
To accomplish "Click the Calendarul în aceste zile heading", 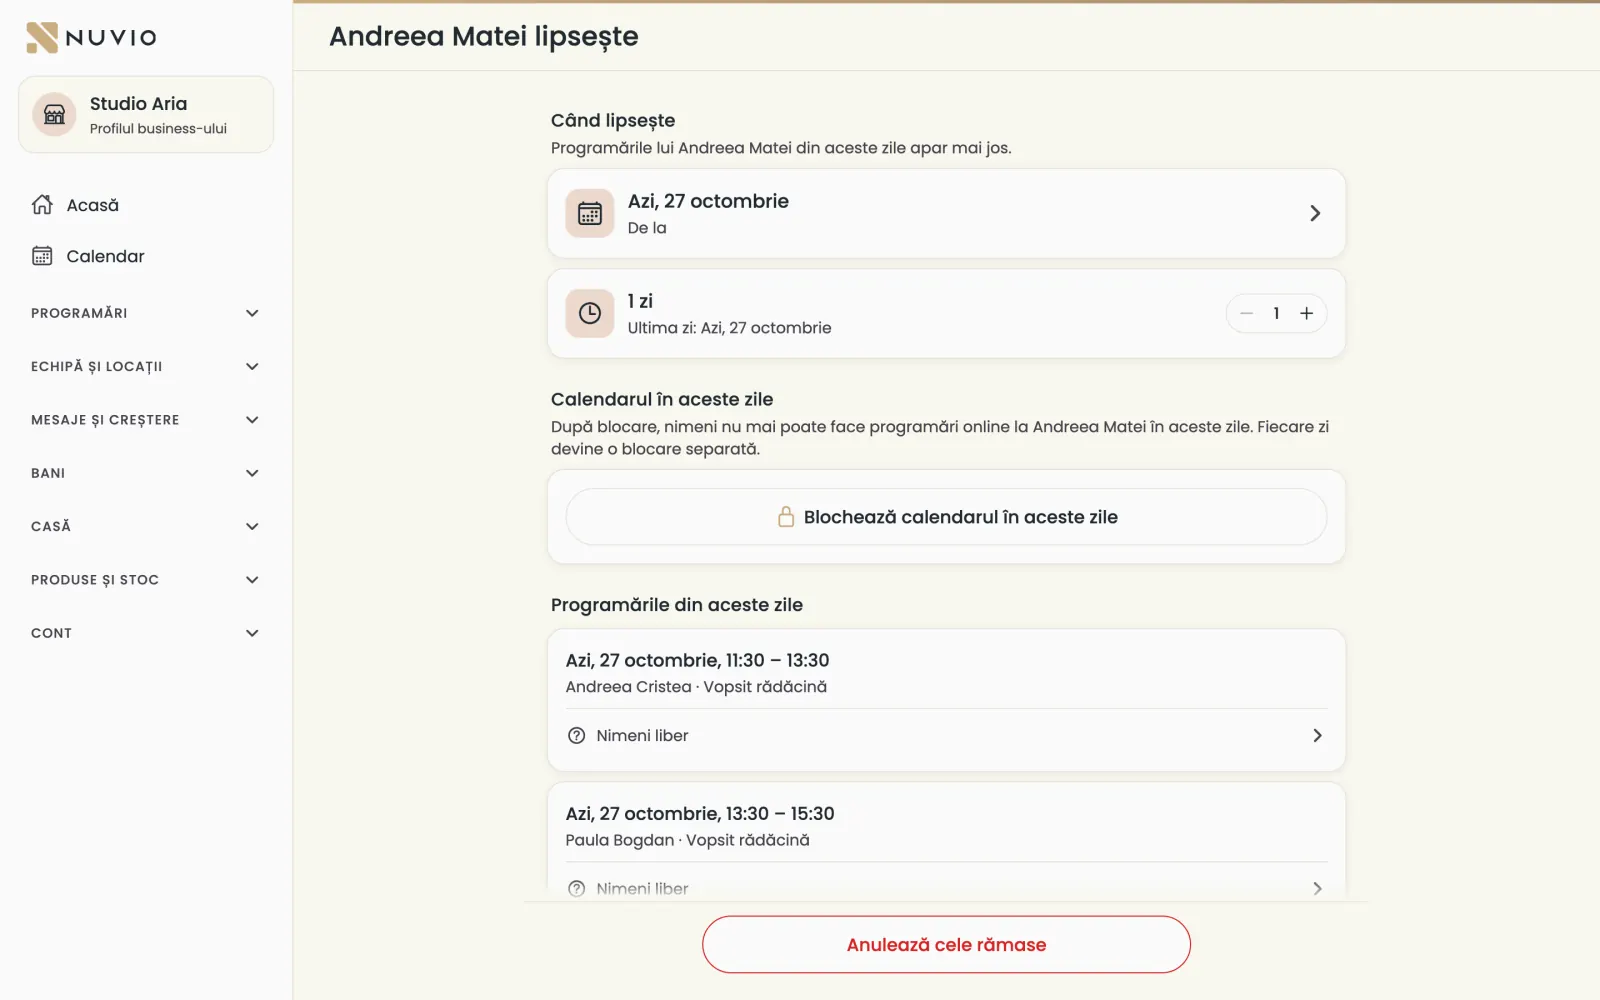I will pos(662,399).
